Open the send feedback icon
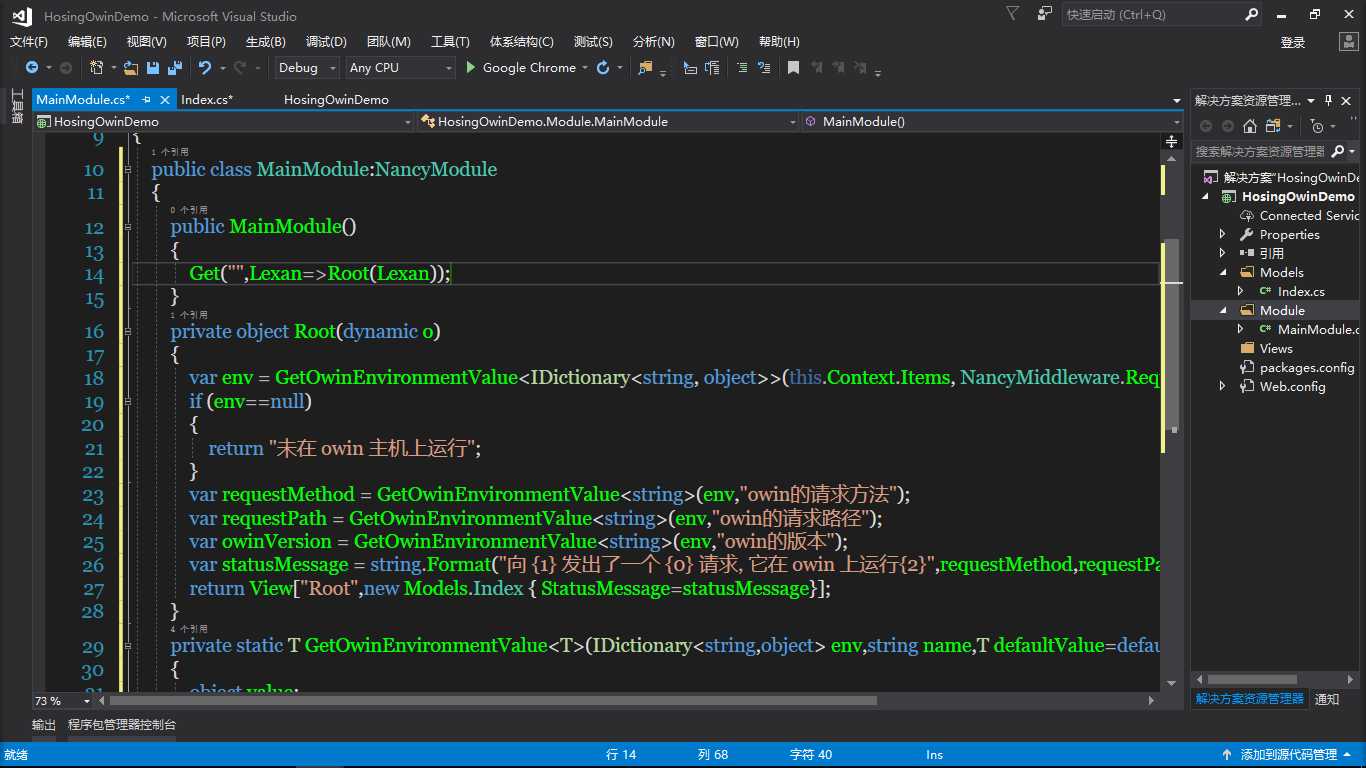 tap(1045, 14)
